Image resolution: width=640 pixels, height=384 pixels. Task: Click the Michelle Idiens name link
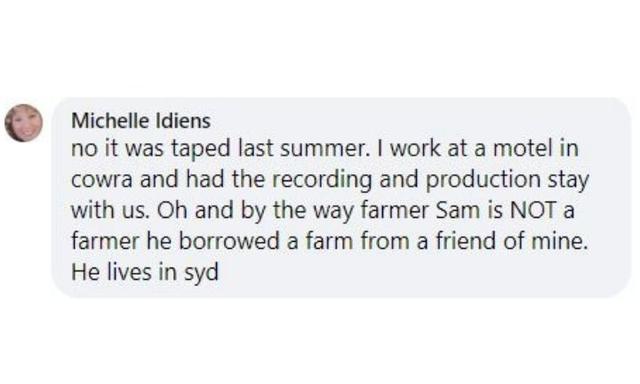pos(141,121)
